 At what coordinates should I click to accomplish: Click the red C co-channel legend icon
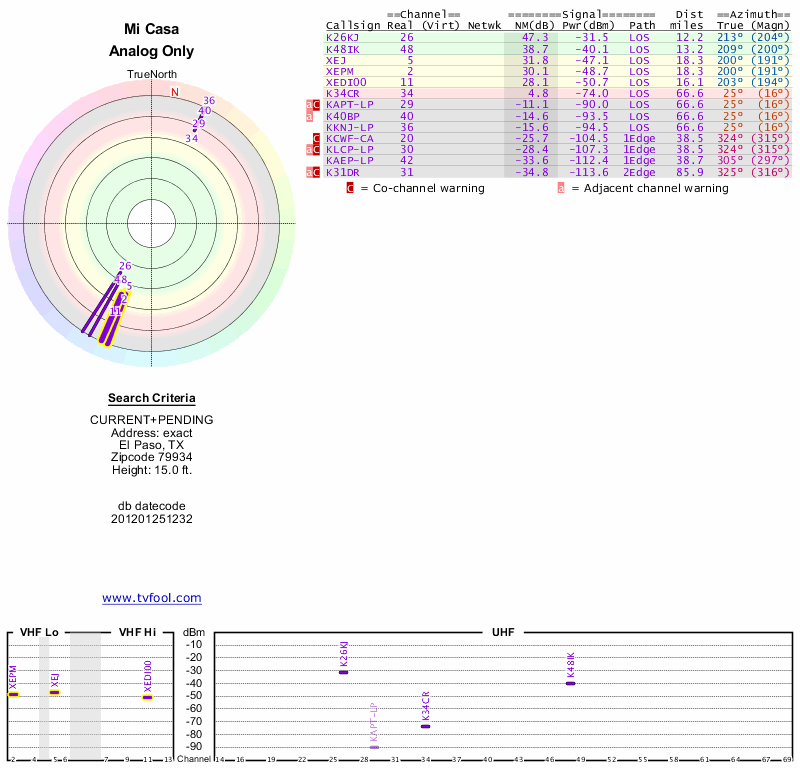tap(350, 188)
